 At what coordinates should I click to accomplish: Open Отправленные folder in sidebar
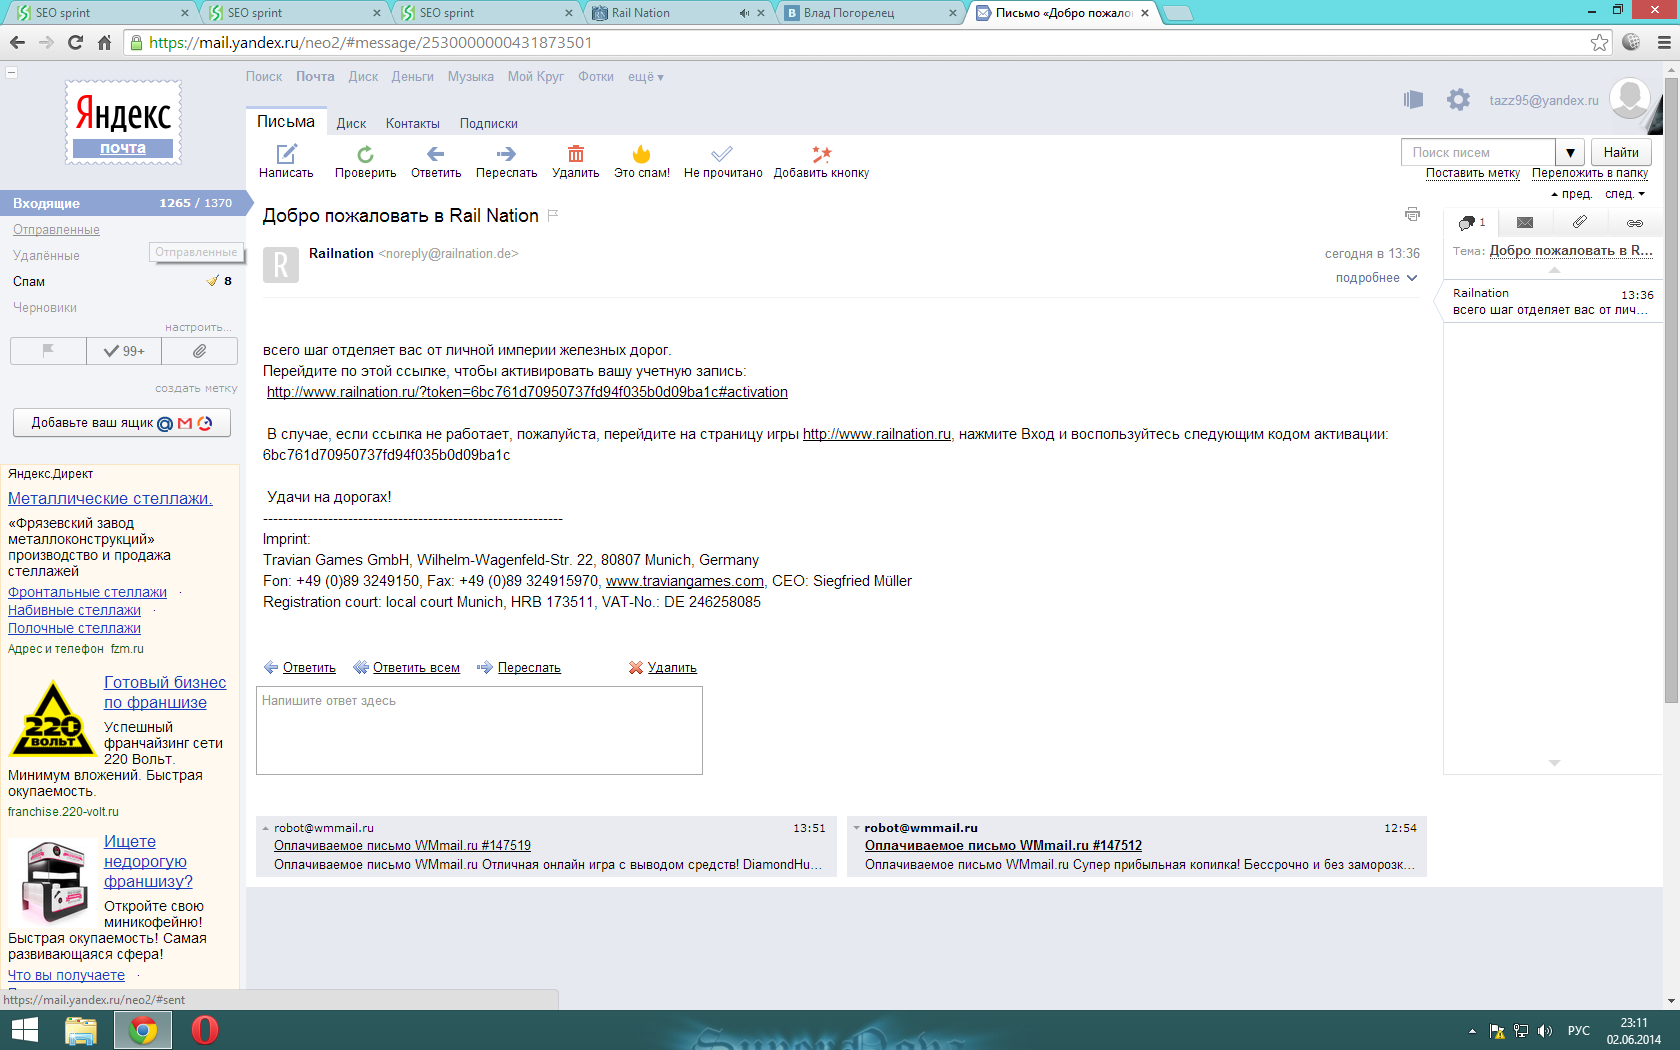point(56,230)
